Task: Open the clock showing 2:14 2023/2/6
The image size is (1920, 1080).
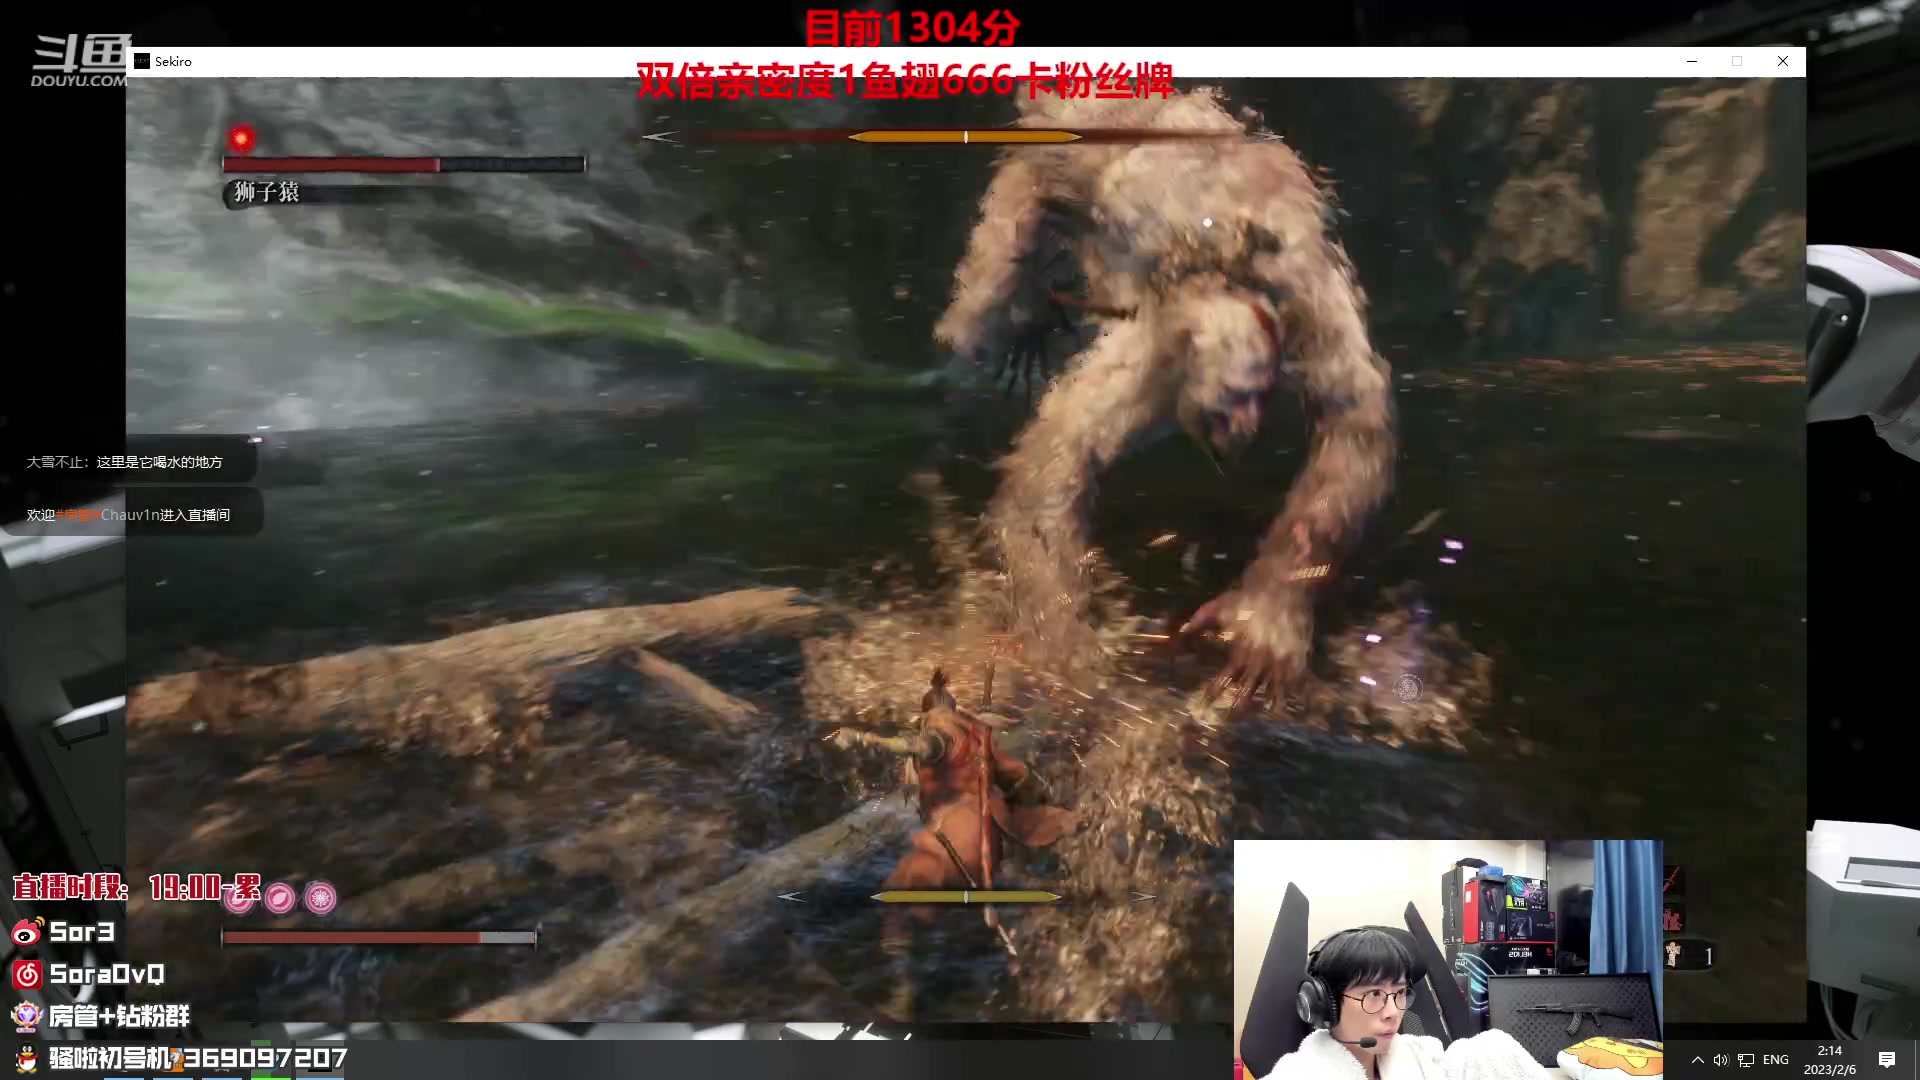Action: pyautogui.click(x=1829, y=1060)
